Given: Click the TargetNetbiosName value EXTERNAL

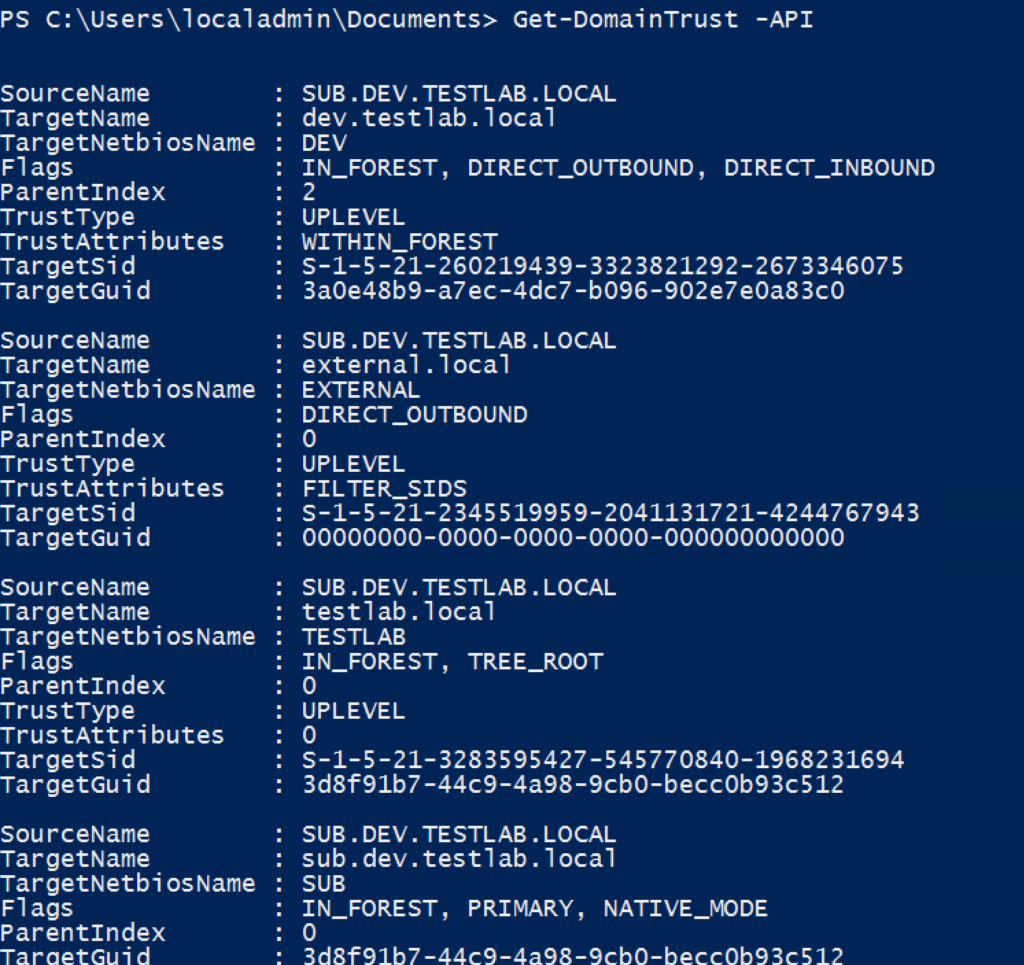Looking at the screenshot, I should pos(360,390).
